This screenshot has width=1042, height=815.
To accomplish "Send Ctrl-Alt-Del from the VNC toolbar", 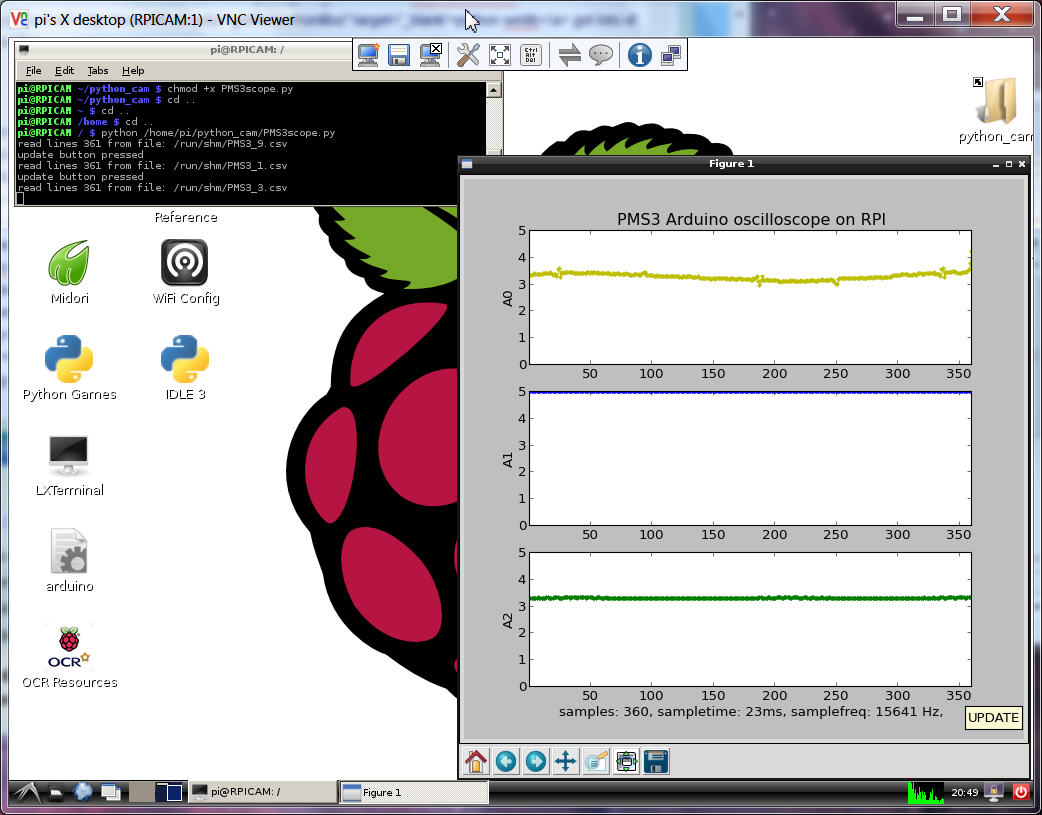I will (x=531, y=55).
